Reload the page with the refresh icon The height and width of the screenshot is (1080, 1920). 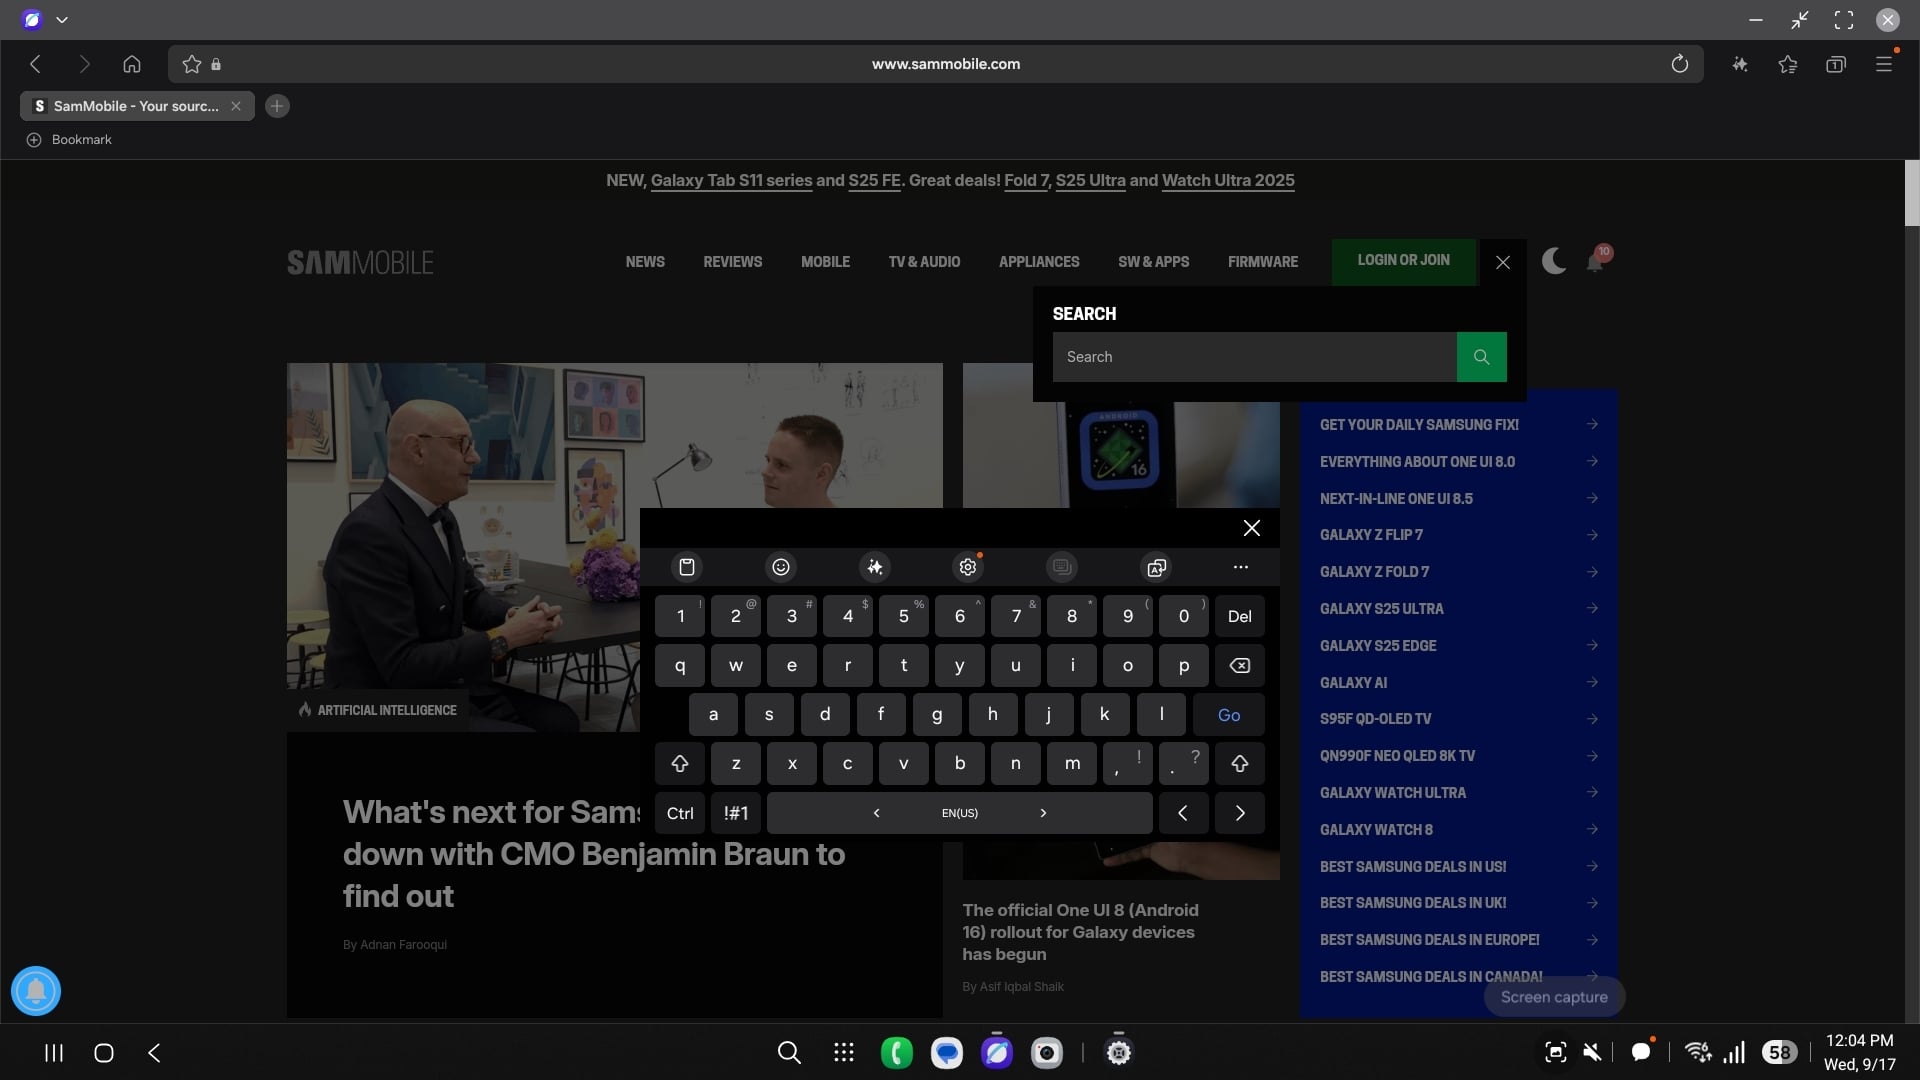[x=1679, y=63]
